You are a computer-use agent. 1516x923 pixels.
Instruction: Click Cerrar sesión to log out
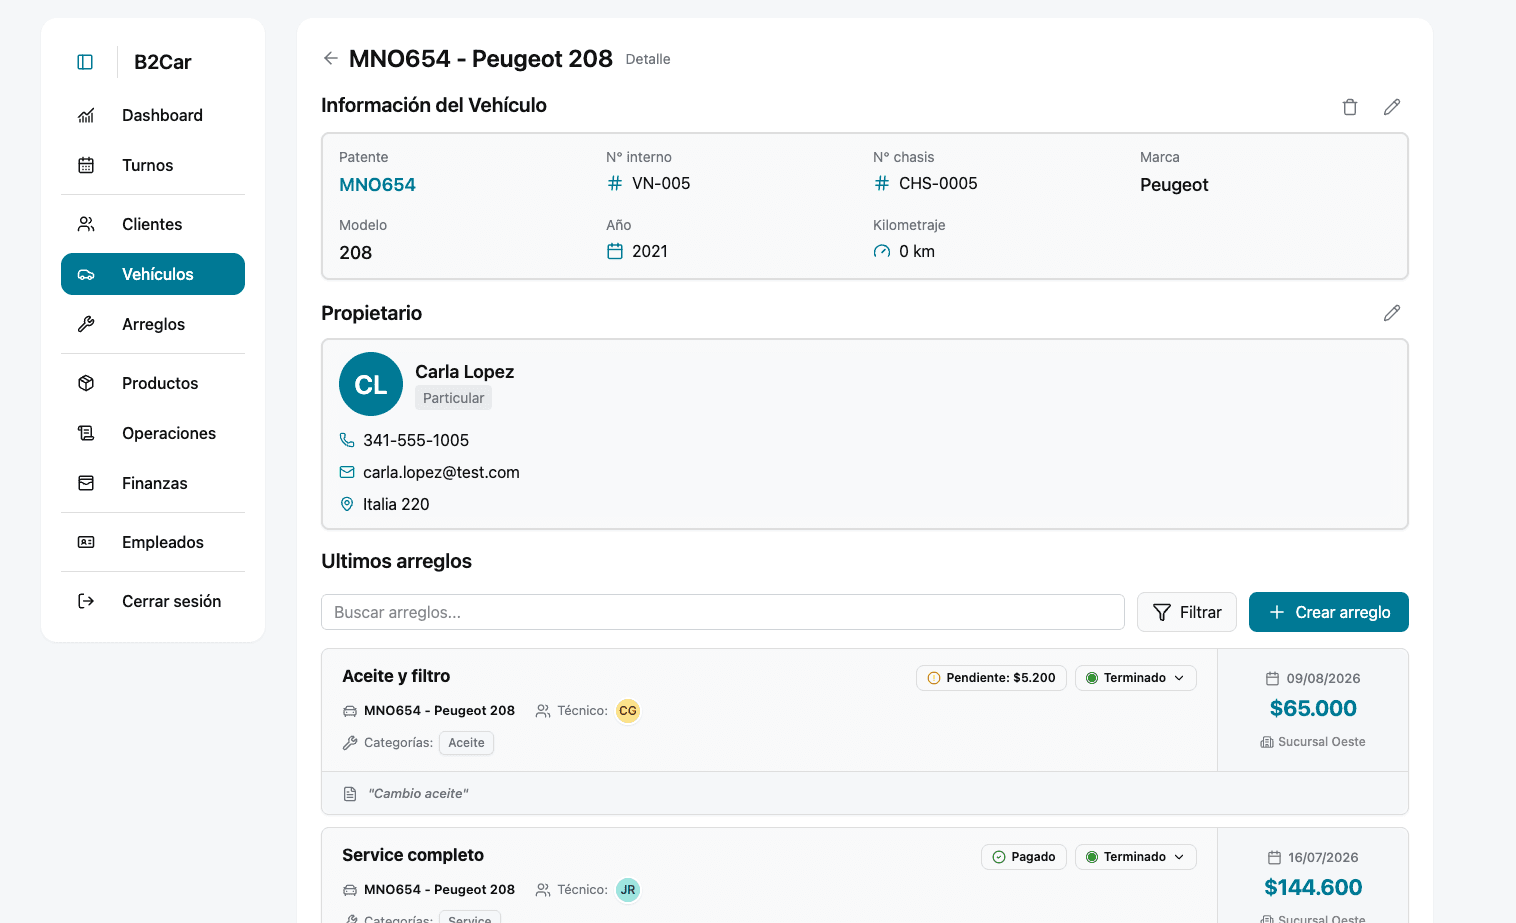click(153, 601)
